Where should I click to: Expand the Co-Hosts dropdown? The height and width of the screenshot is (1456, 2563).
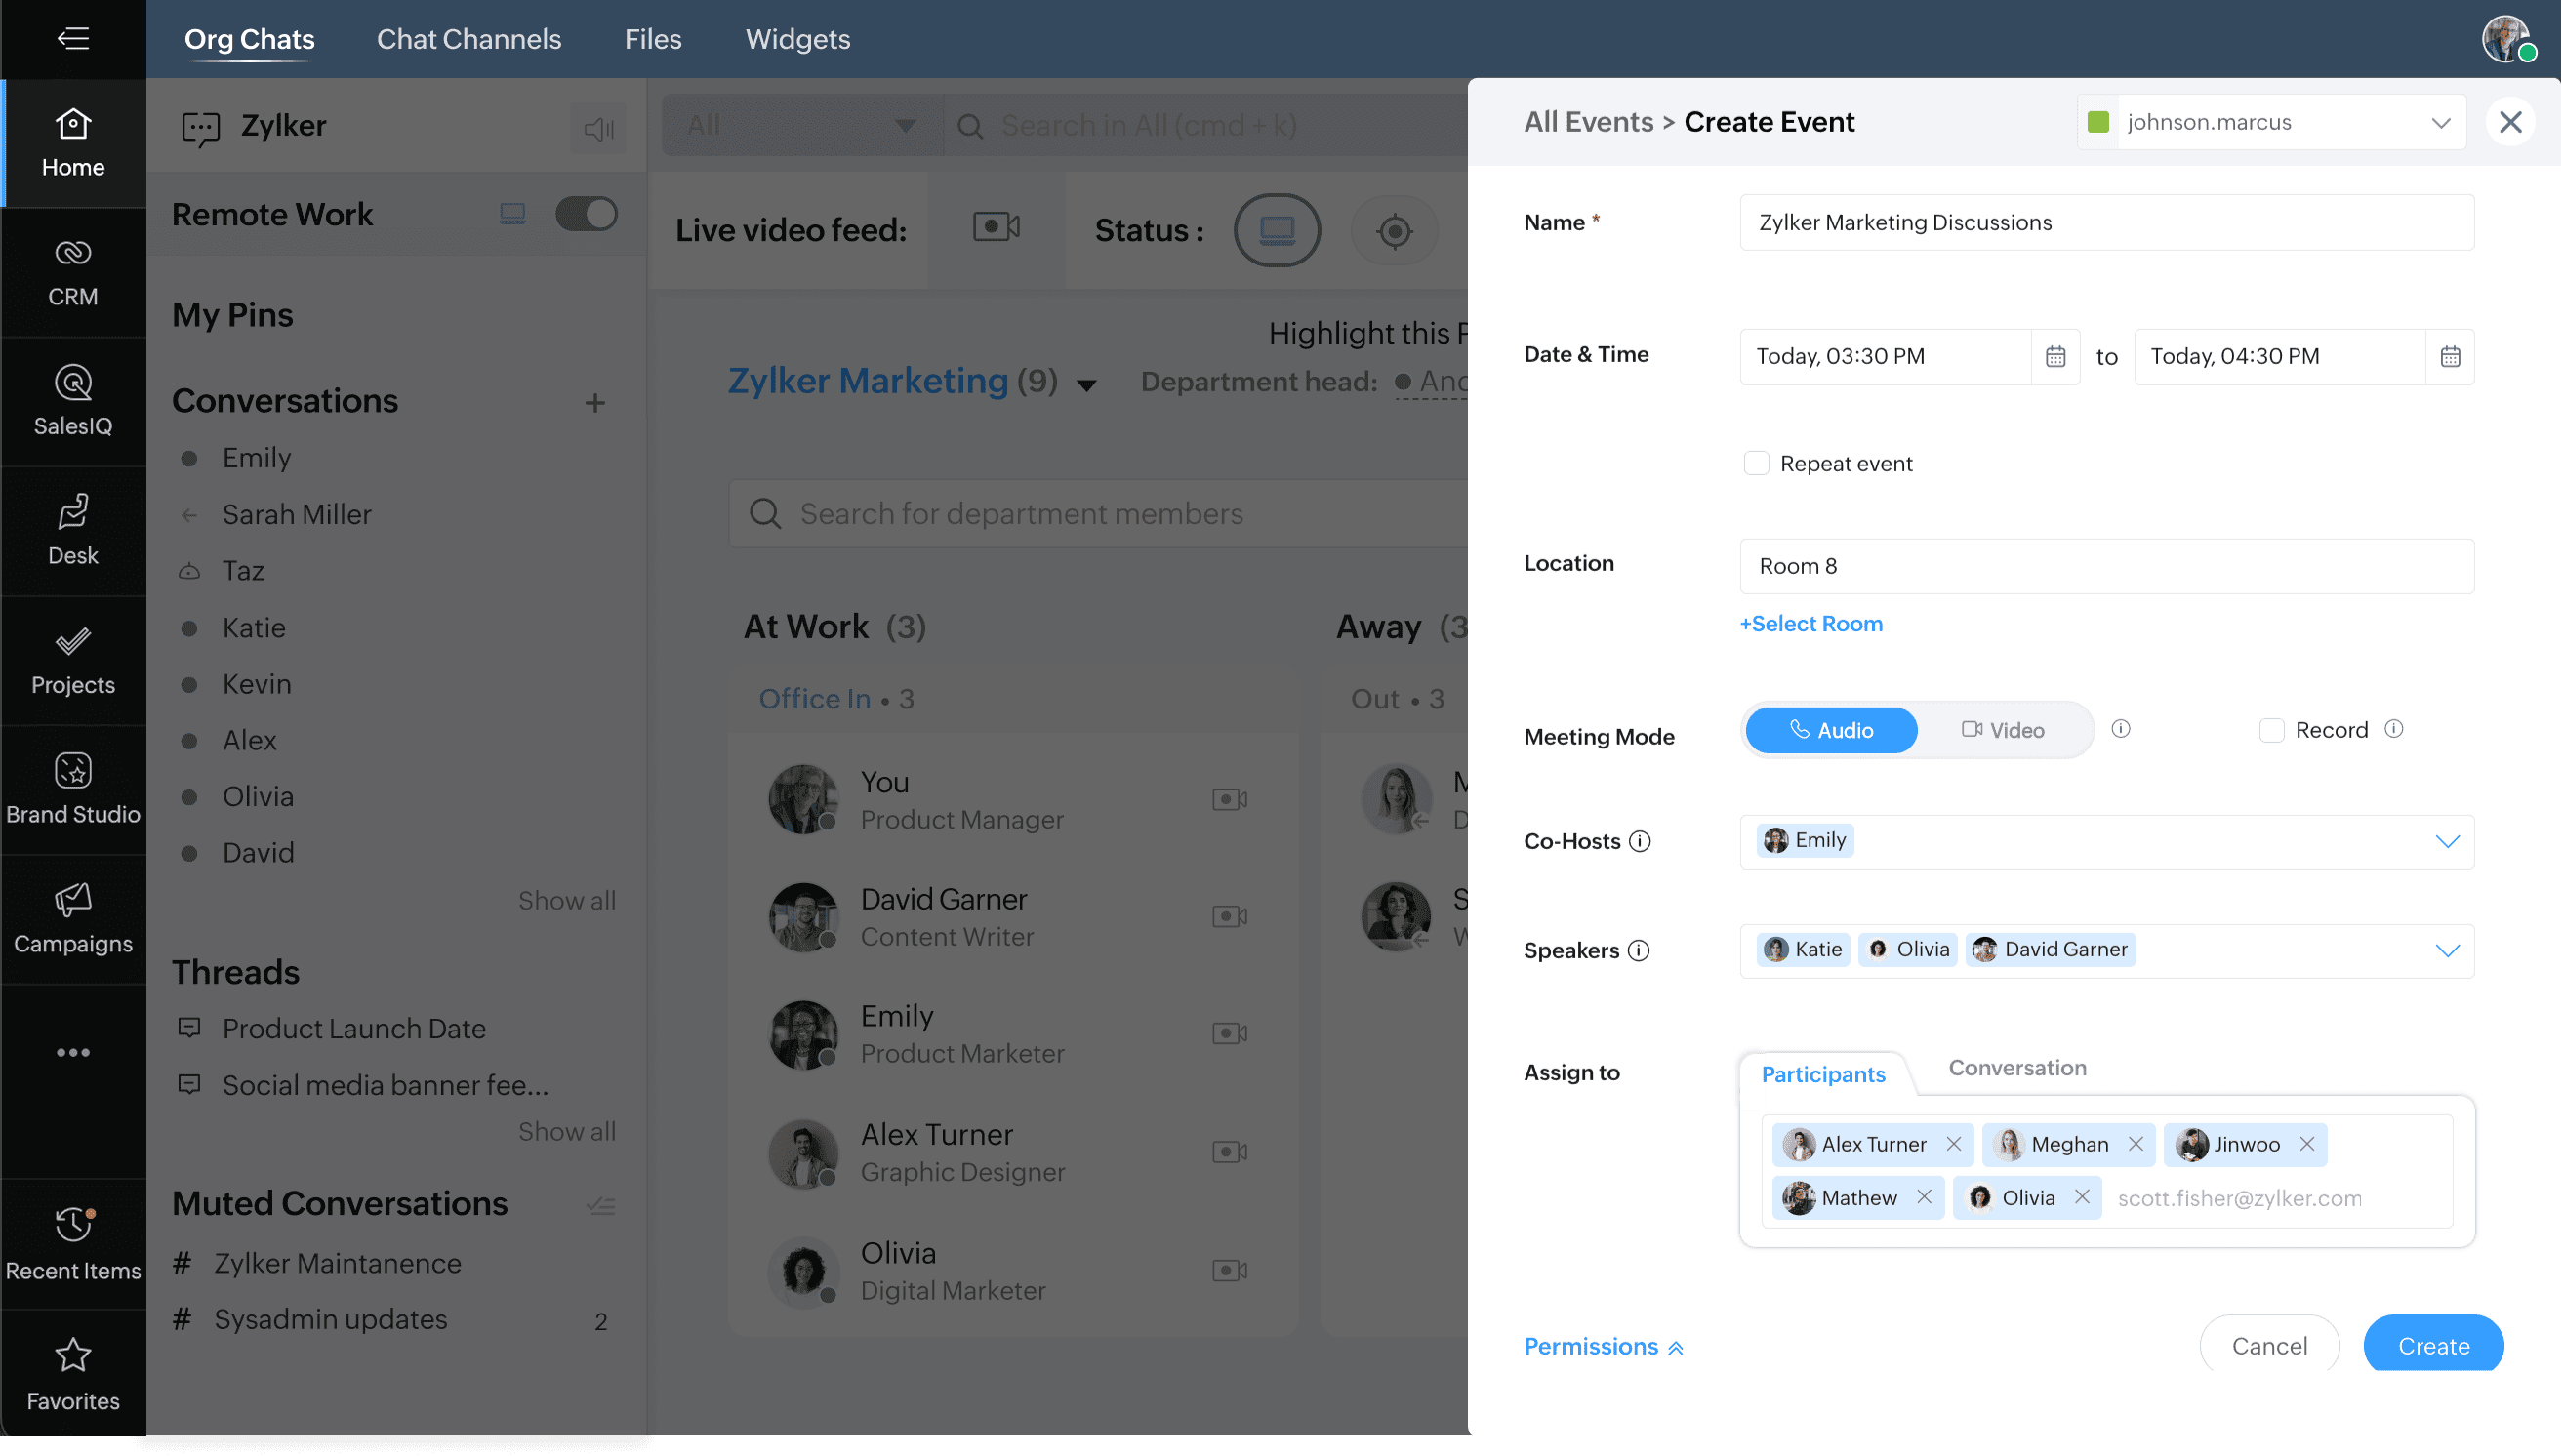click(2446, 841)
